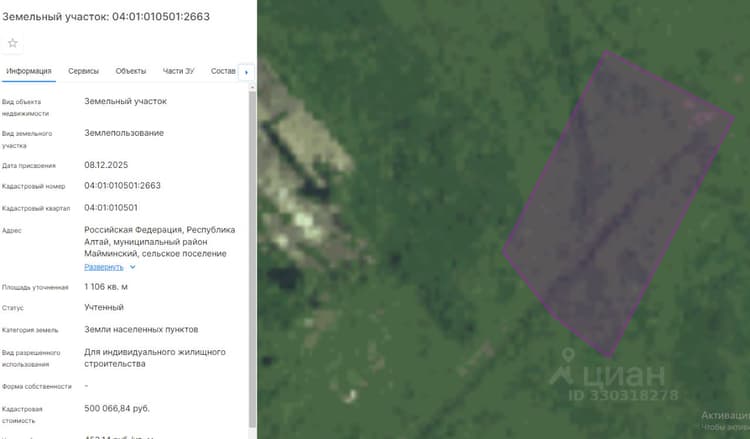
Task: Click the value Для индивидуального жилищного строительства
Action: coord(155,358)
